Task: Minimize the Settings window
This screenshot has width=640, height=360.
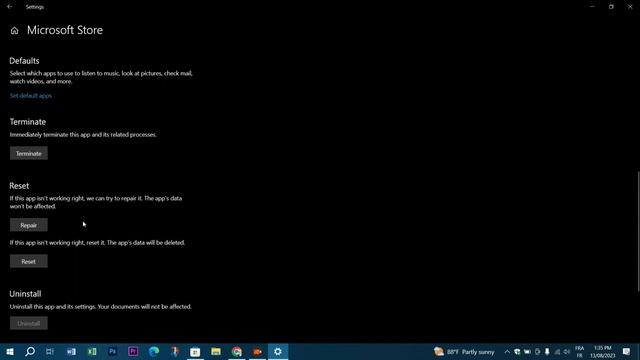Action: tap(592, 7)
